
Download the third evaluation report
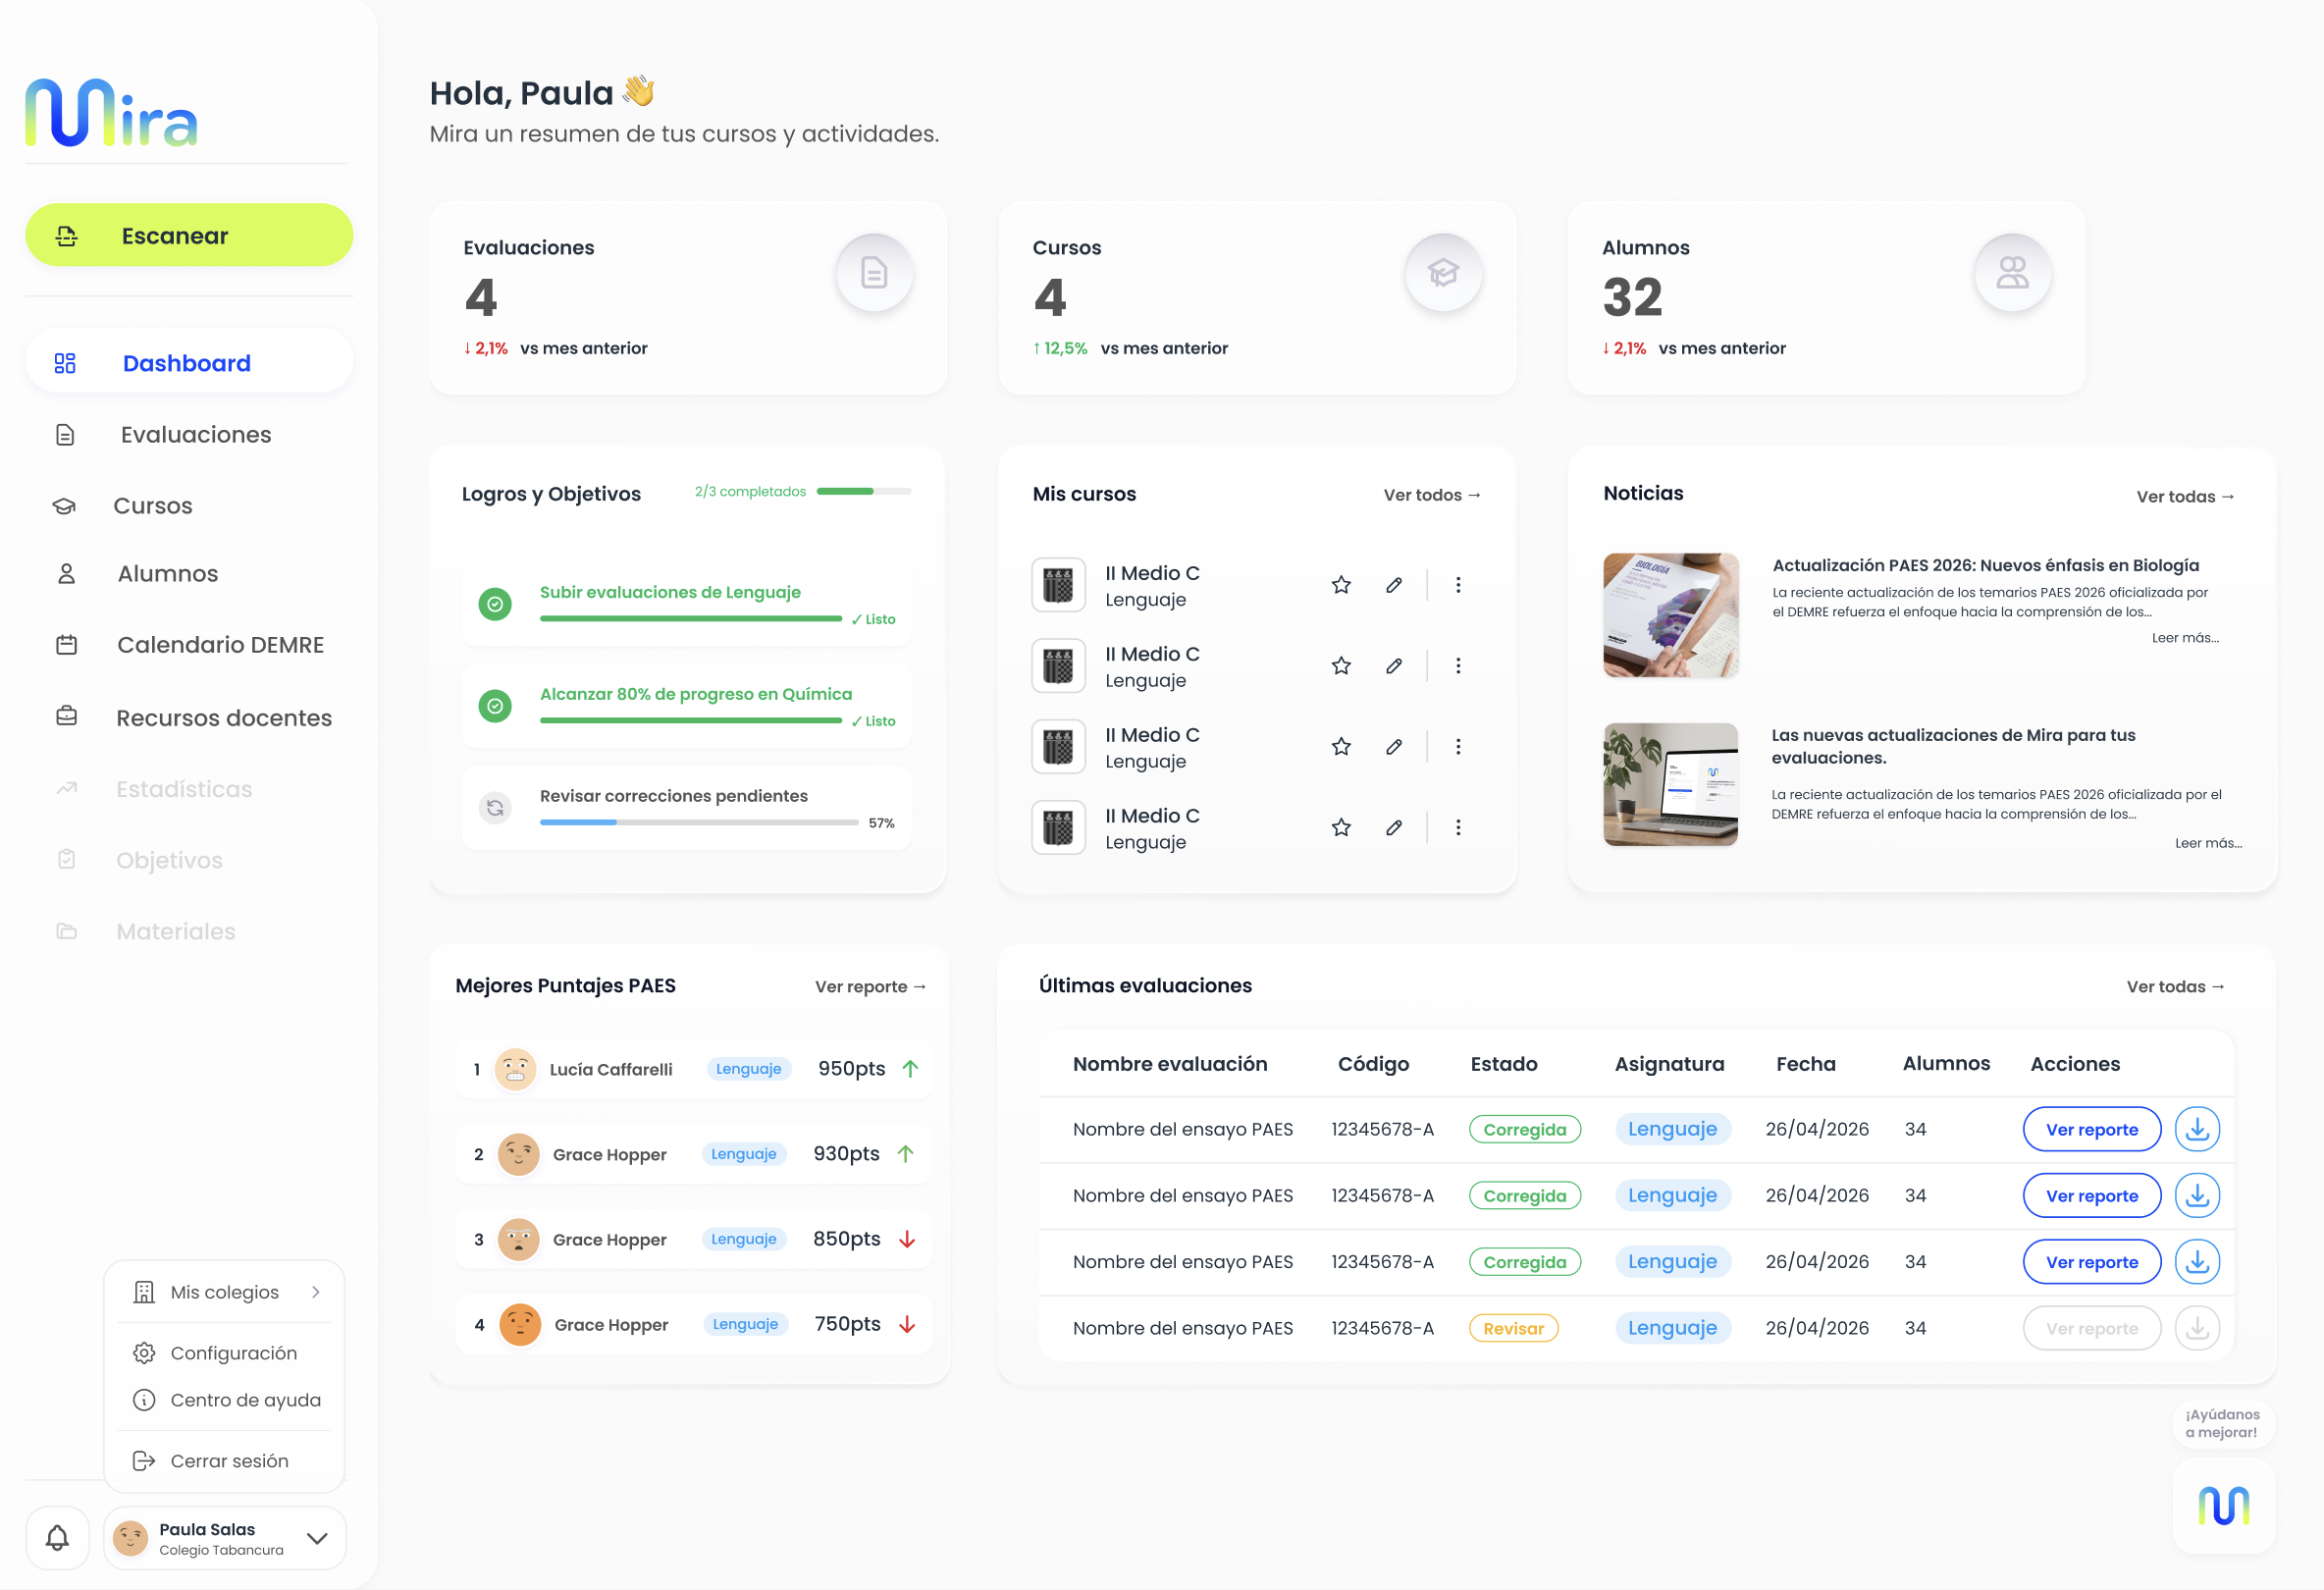coord(2197,1262)
